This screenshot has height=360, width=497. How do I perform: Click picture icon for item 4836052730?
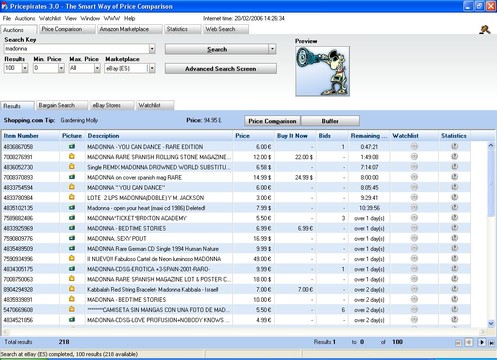(72, 167)
